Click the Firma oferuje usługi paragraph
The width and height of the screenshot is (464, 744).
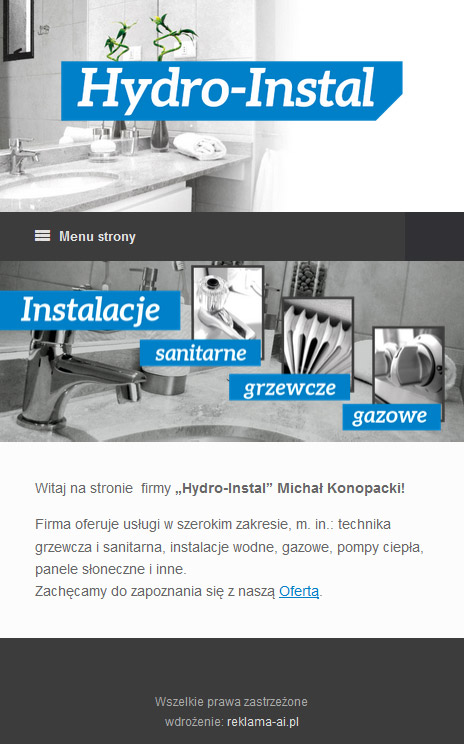pos(229,547)
